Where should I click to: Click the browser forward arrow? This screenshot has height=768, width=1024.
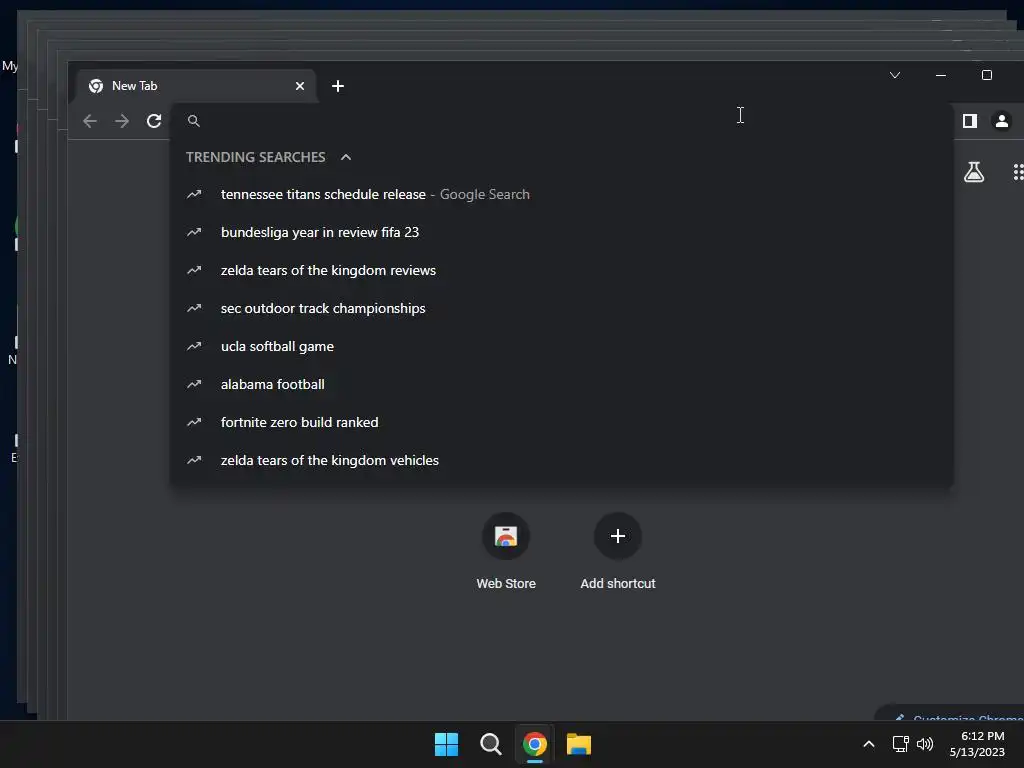click(122, 121)
